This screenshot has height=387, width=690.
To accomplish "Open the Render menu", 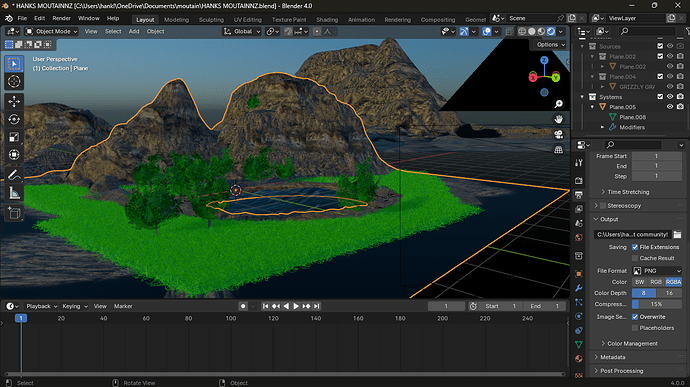I will 62,18.
